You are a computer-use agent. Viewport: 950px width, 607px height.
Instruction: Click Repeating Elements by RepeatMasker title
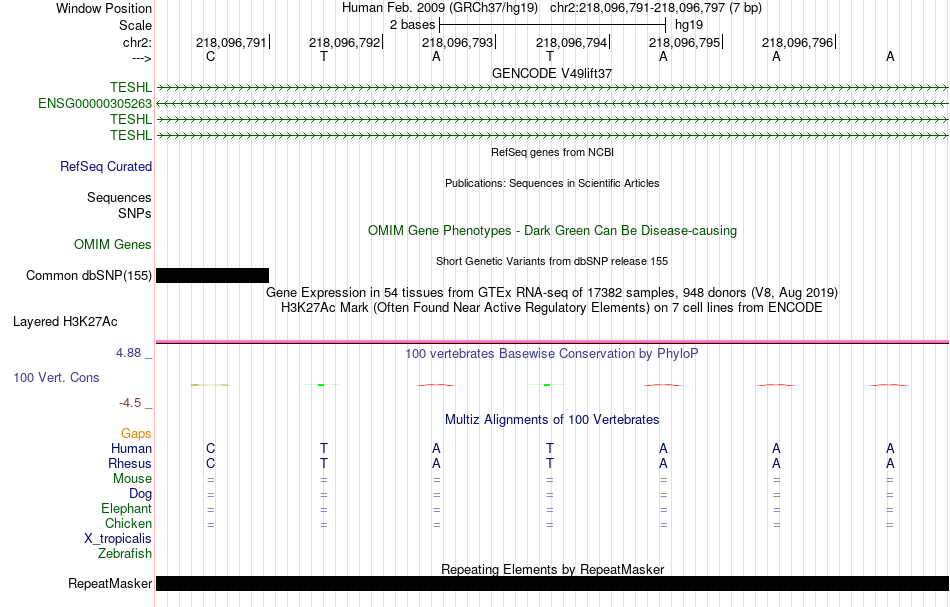pos(552,569)
